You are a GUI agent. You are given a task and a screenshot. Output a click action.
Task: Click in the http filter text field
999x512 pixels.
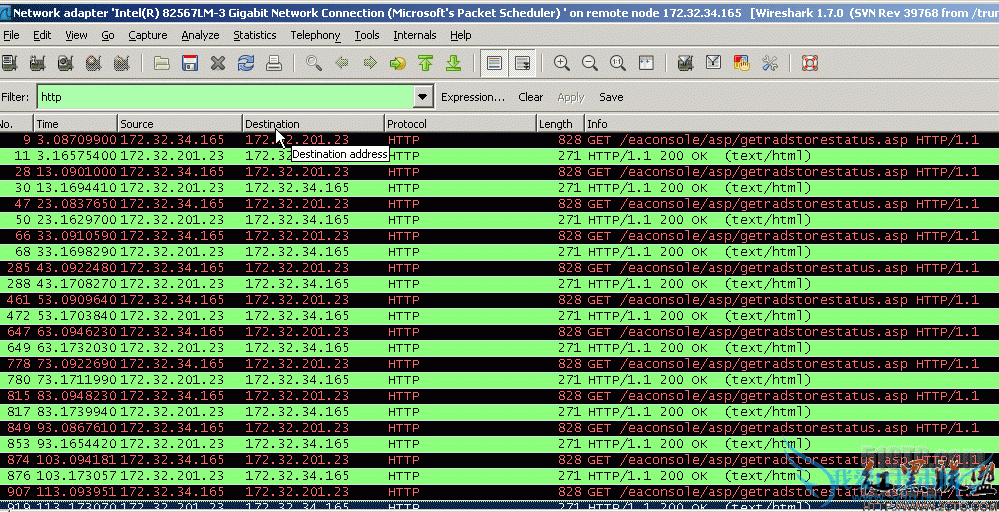(x=224, y=97)
